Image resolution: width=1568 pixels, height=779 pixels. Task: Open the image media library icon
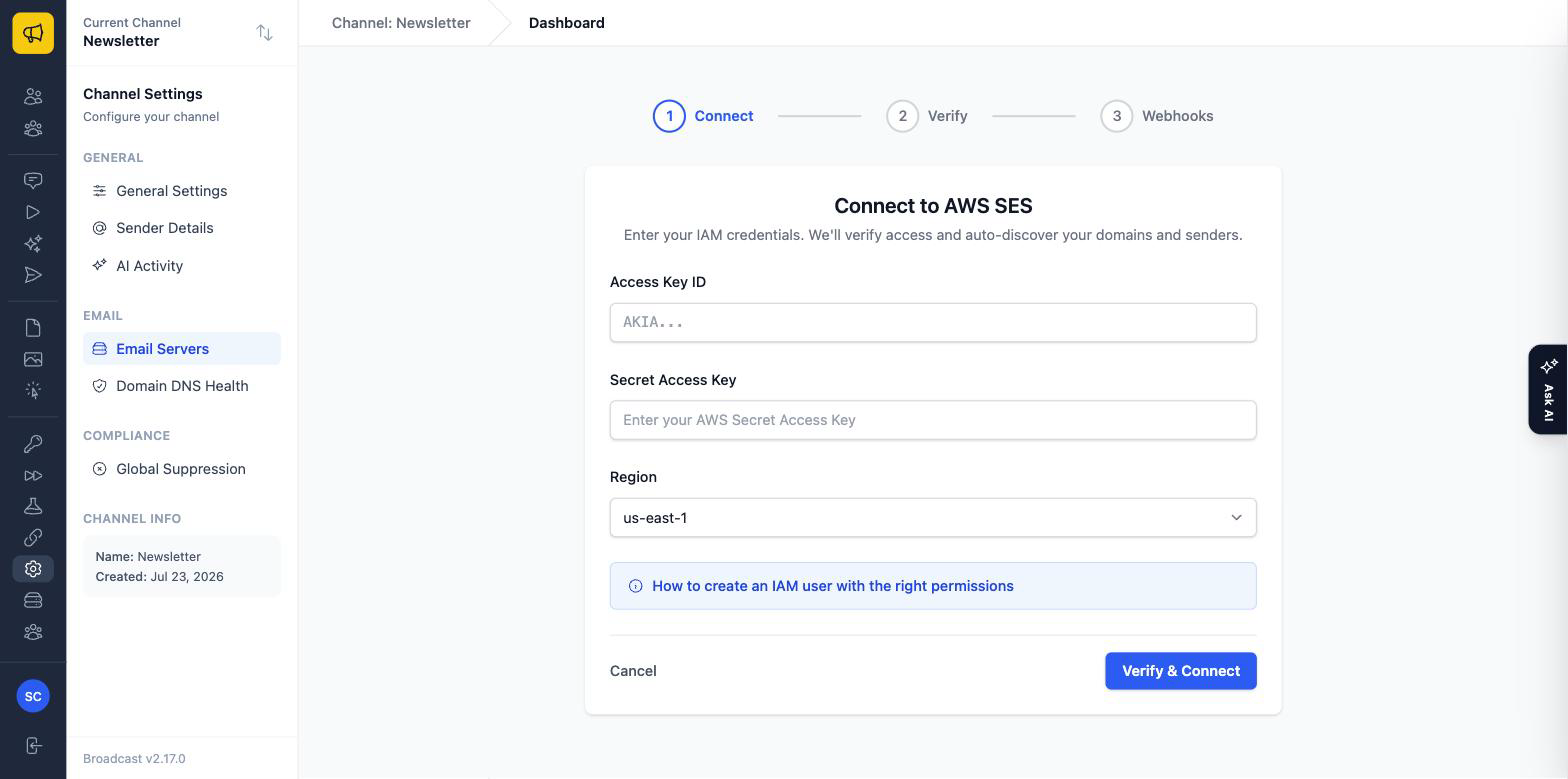click(x=33, y=359)
